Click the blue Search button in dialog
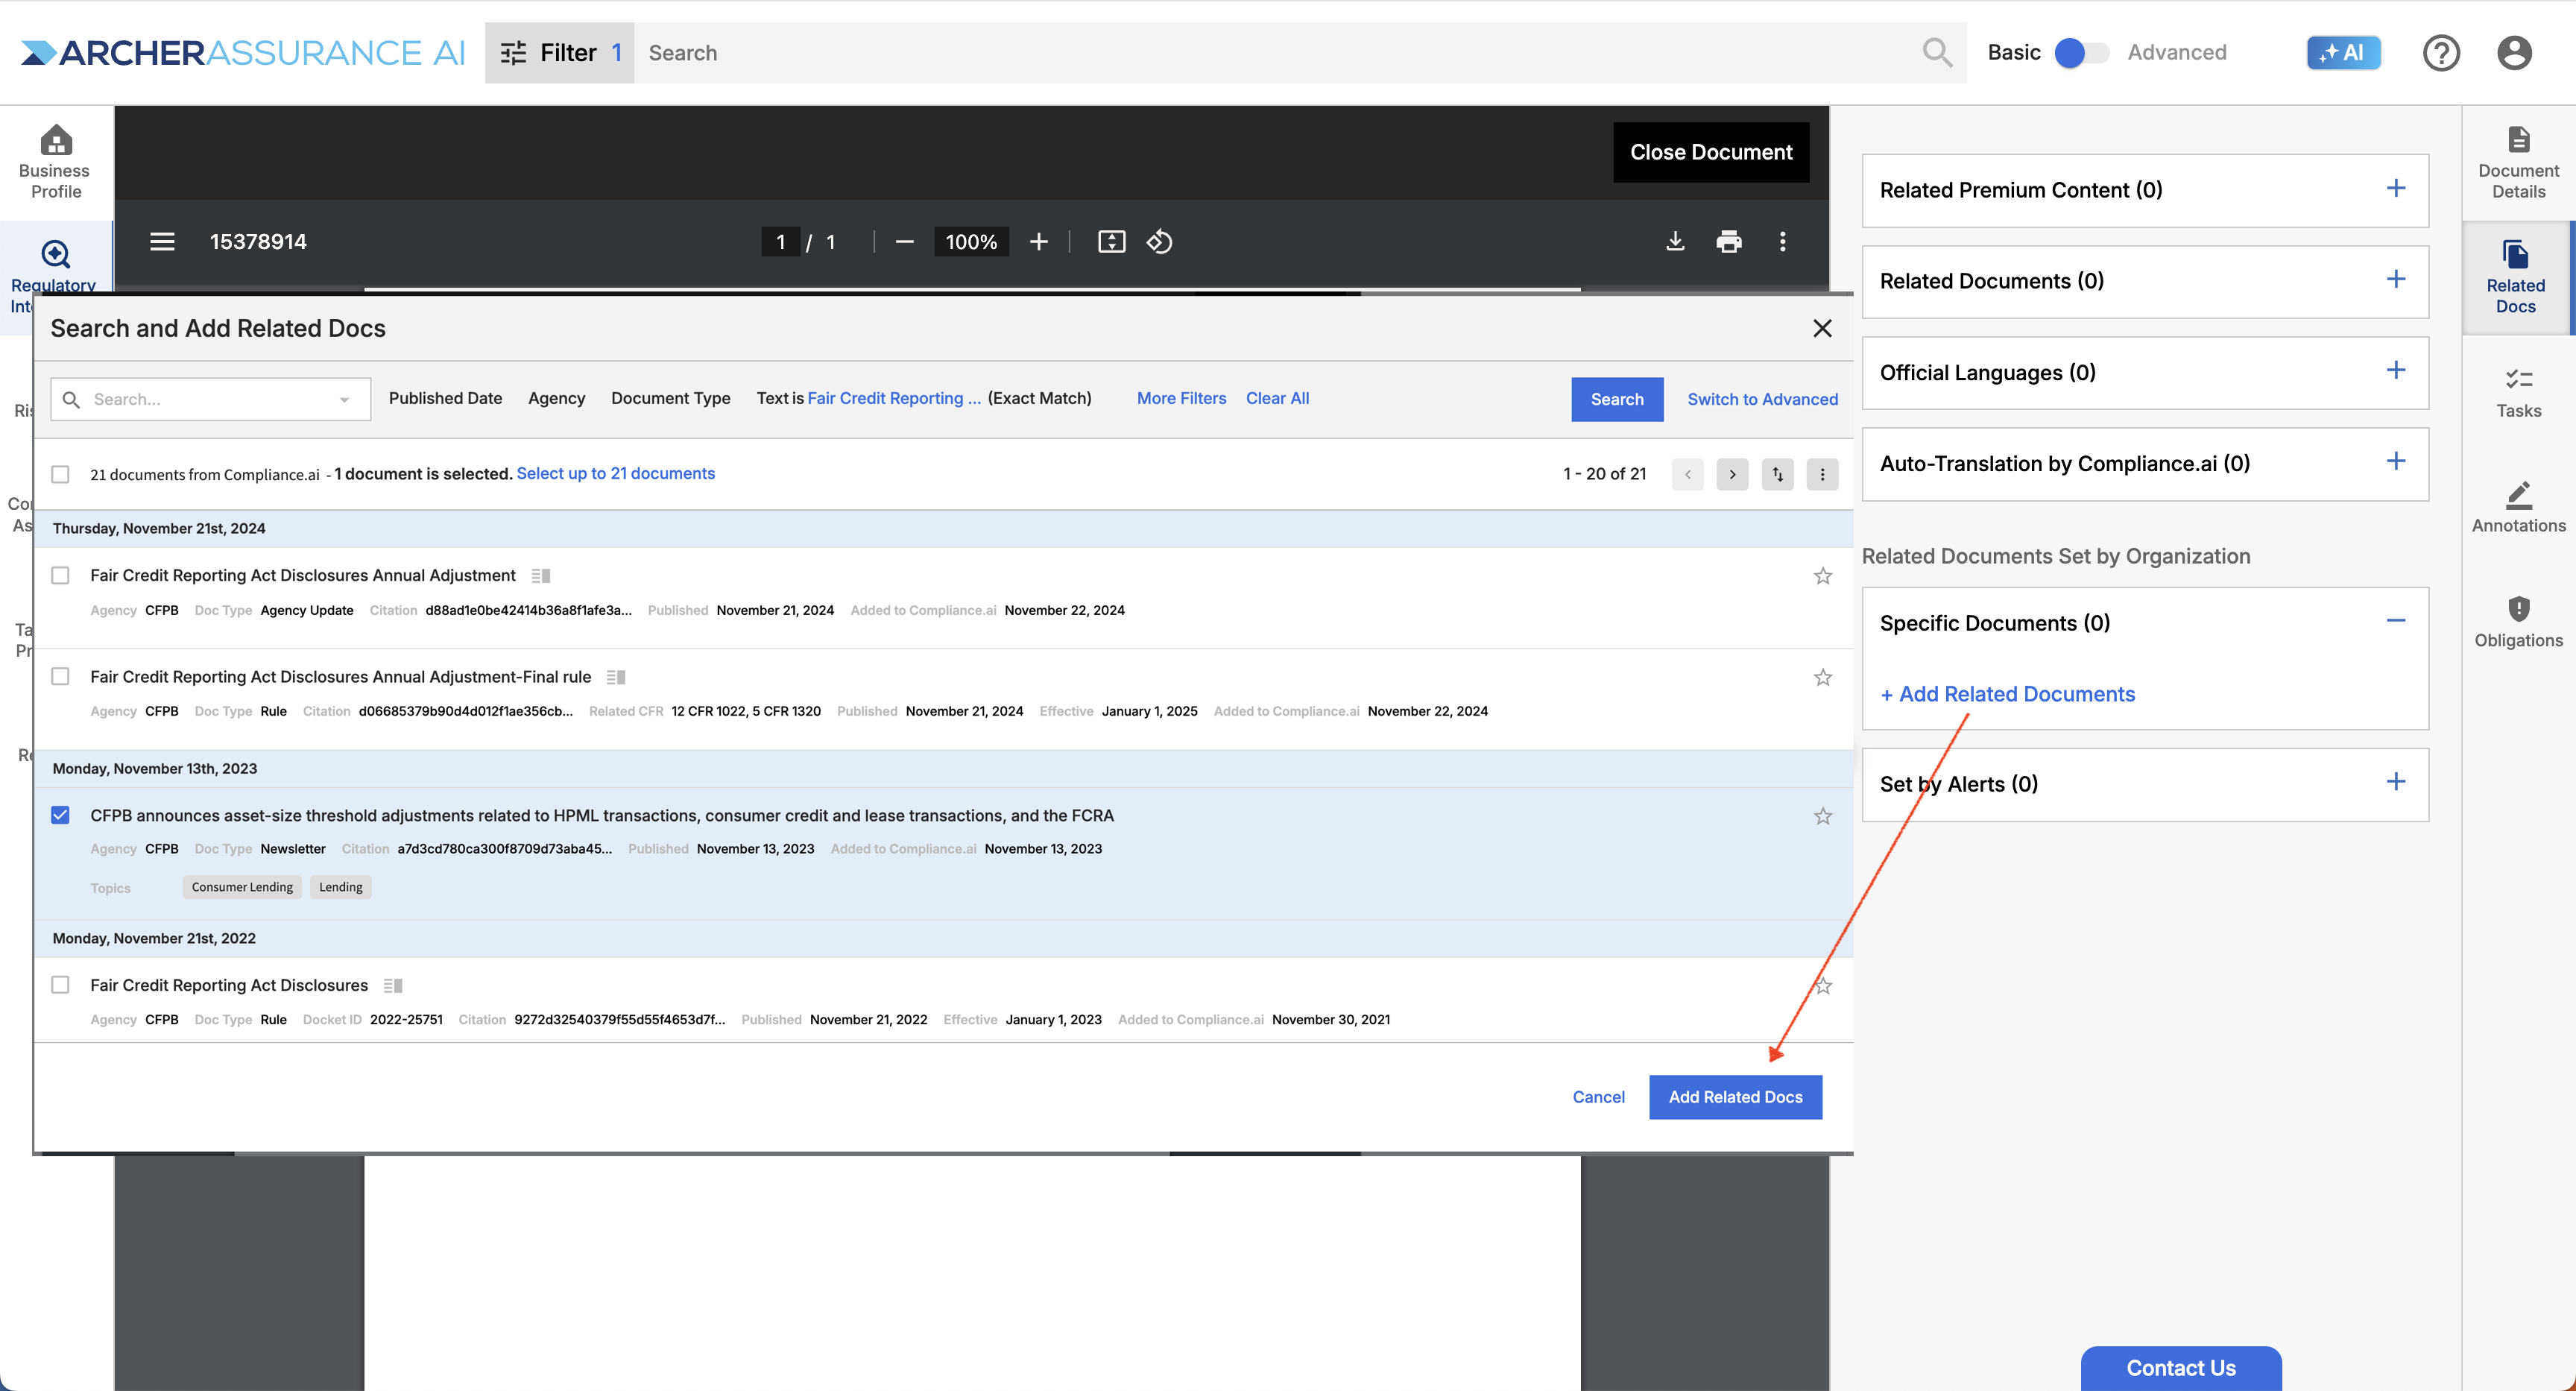2576x1391 pixels. [x=1616, y=399]
